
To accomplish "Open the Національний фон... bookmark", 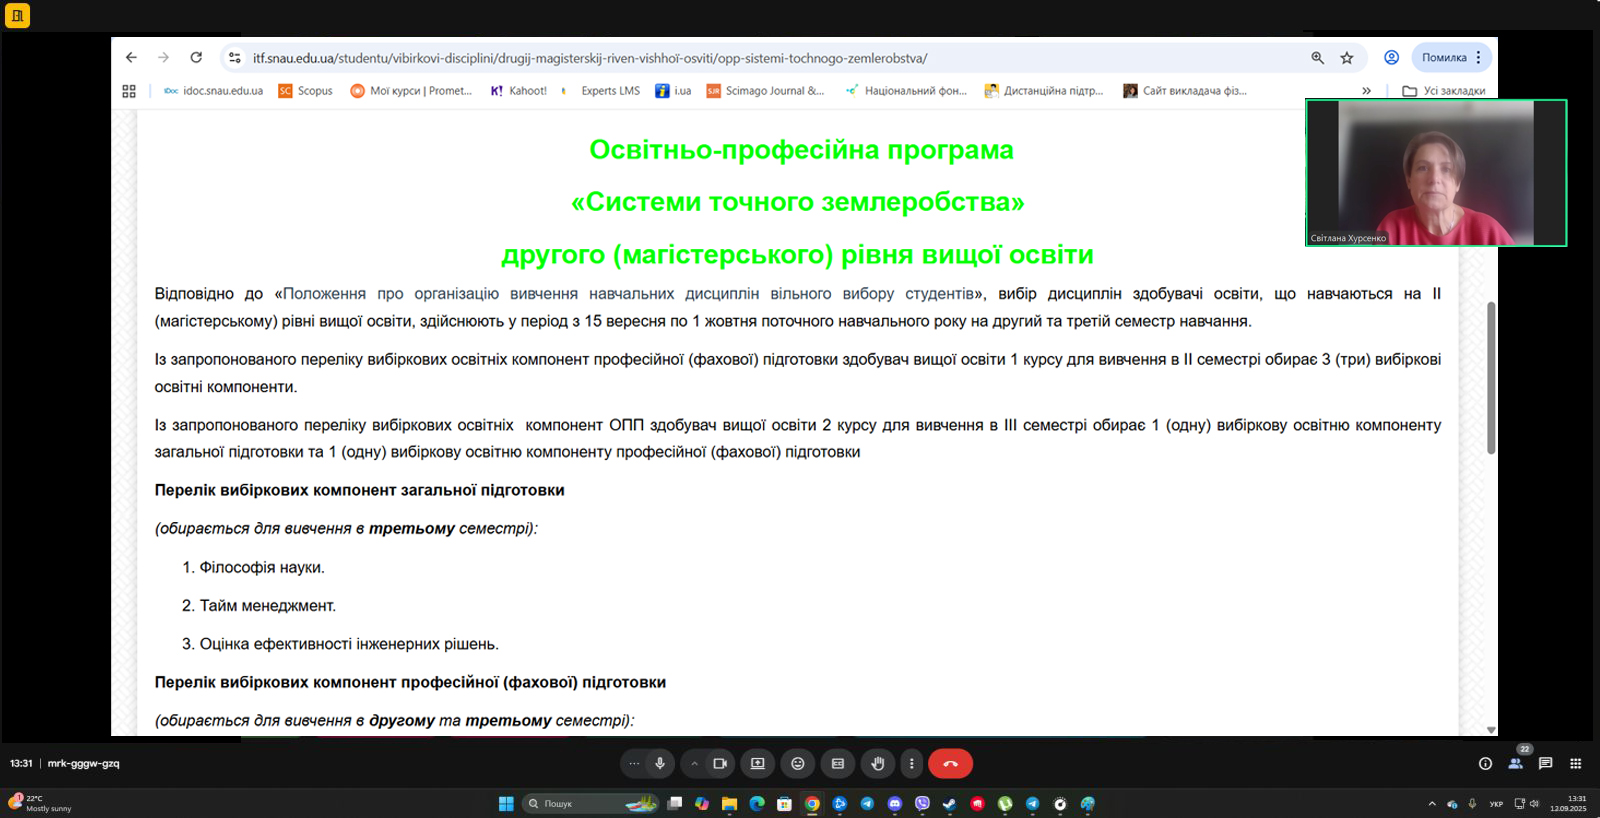I will click(906, 91).
